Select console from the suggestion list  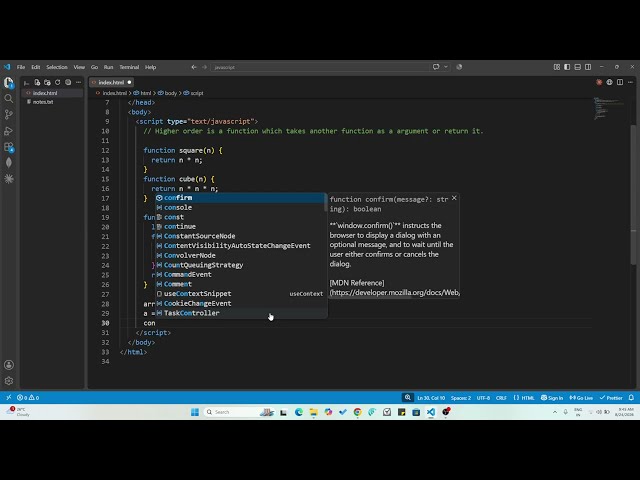(x=241, y=207)
